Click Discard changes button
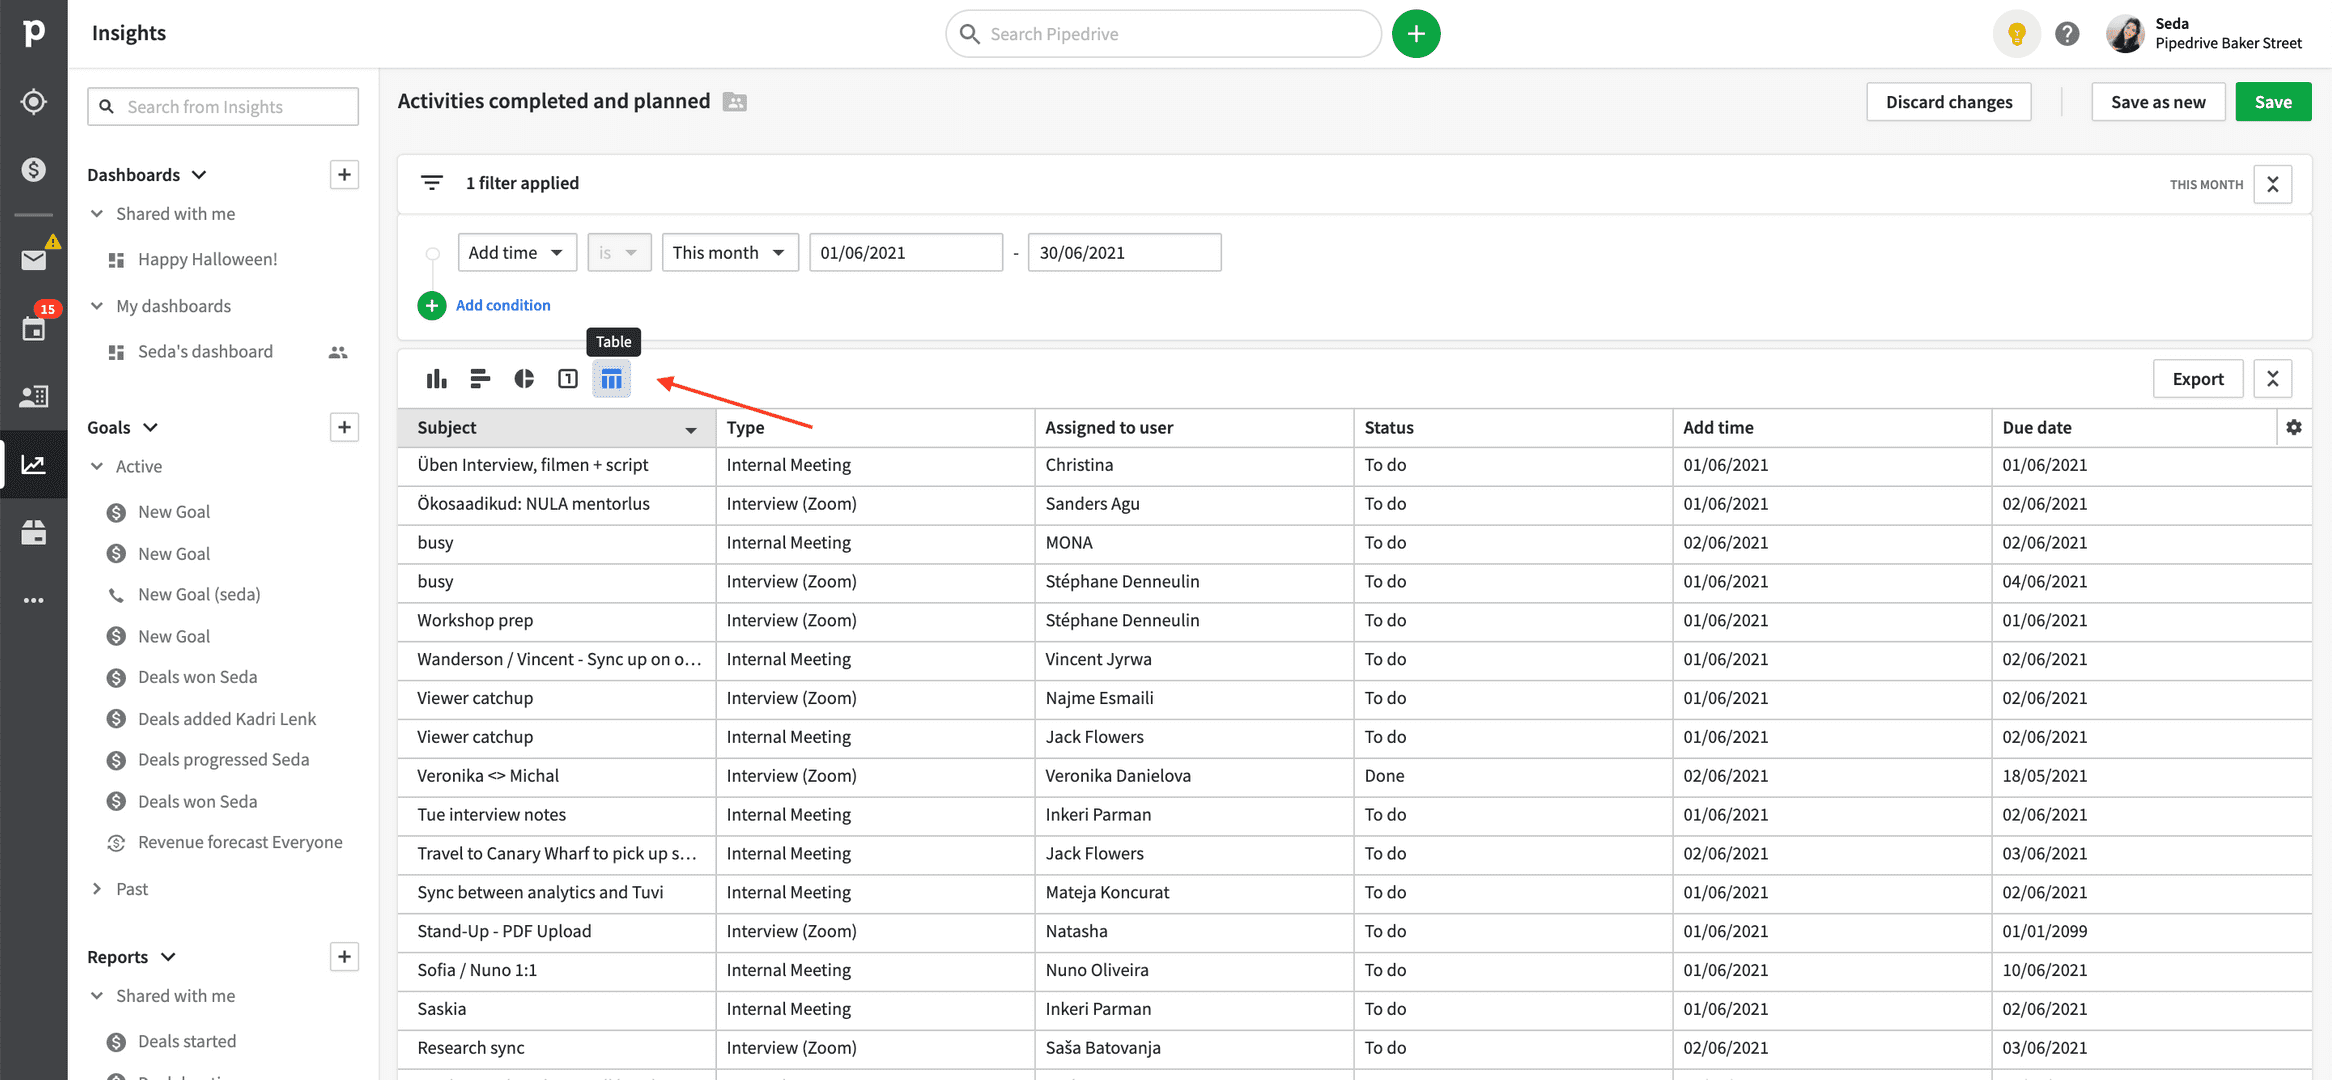 (x=1948, y=102)
